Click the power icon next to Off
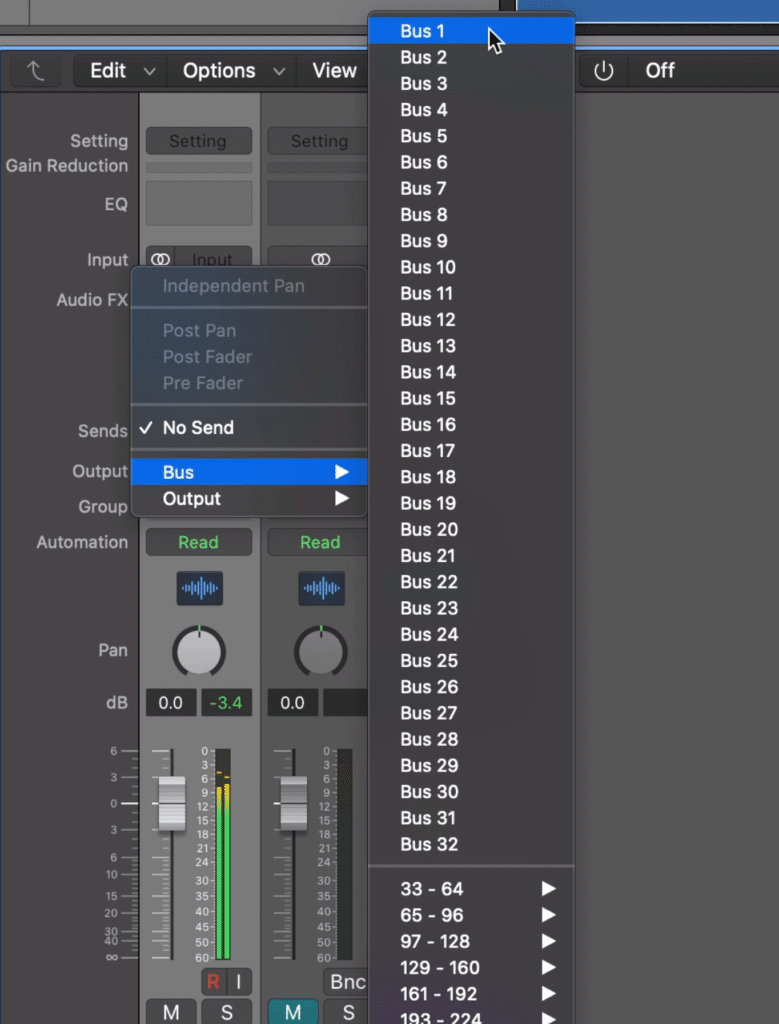779x1024 pixels. [603, 71]
